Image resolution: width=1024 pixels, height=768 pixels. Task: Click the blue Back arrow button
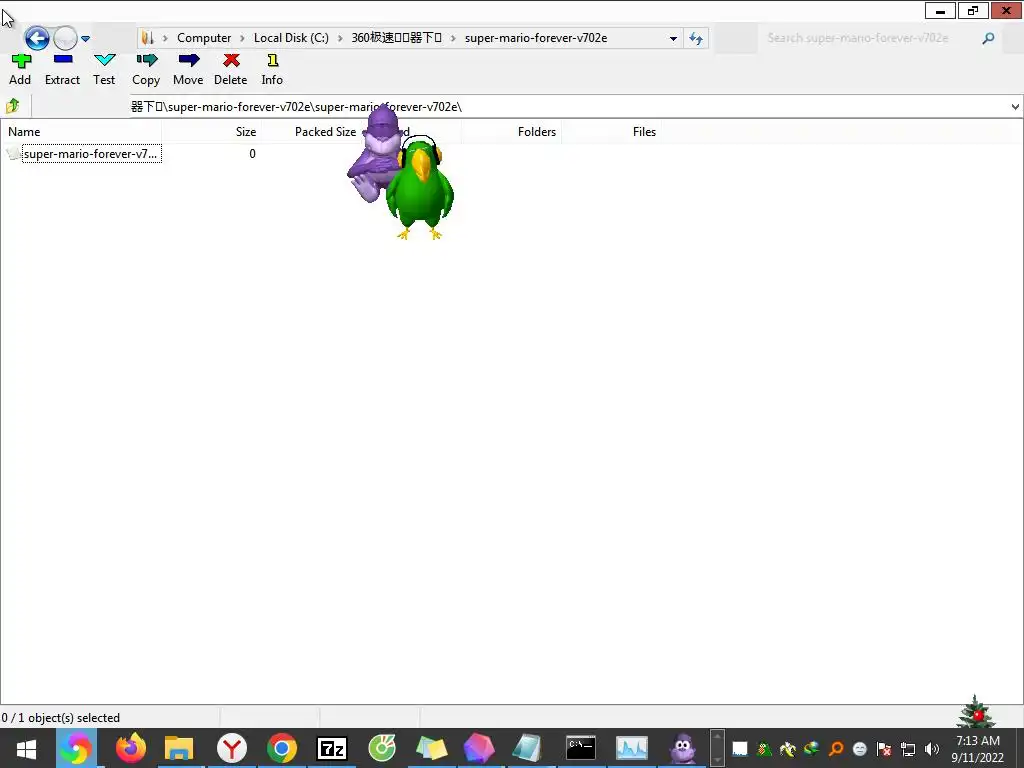[37, 39]
